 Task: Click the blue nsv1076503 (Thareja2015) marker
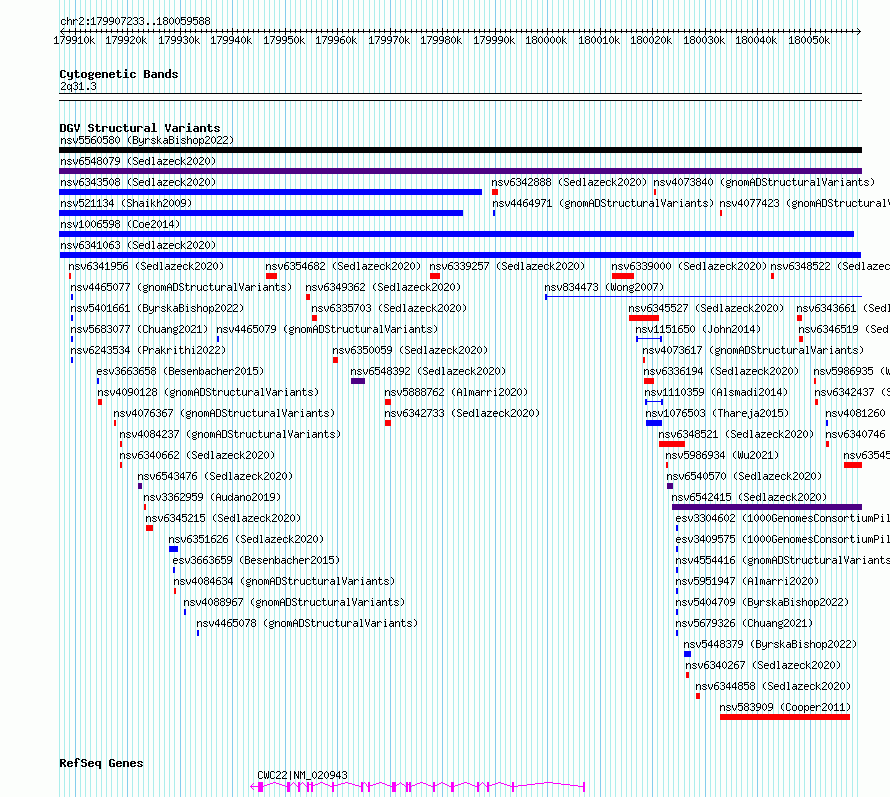coord(654,423)
